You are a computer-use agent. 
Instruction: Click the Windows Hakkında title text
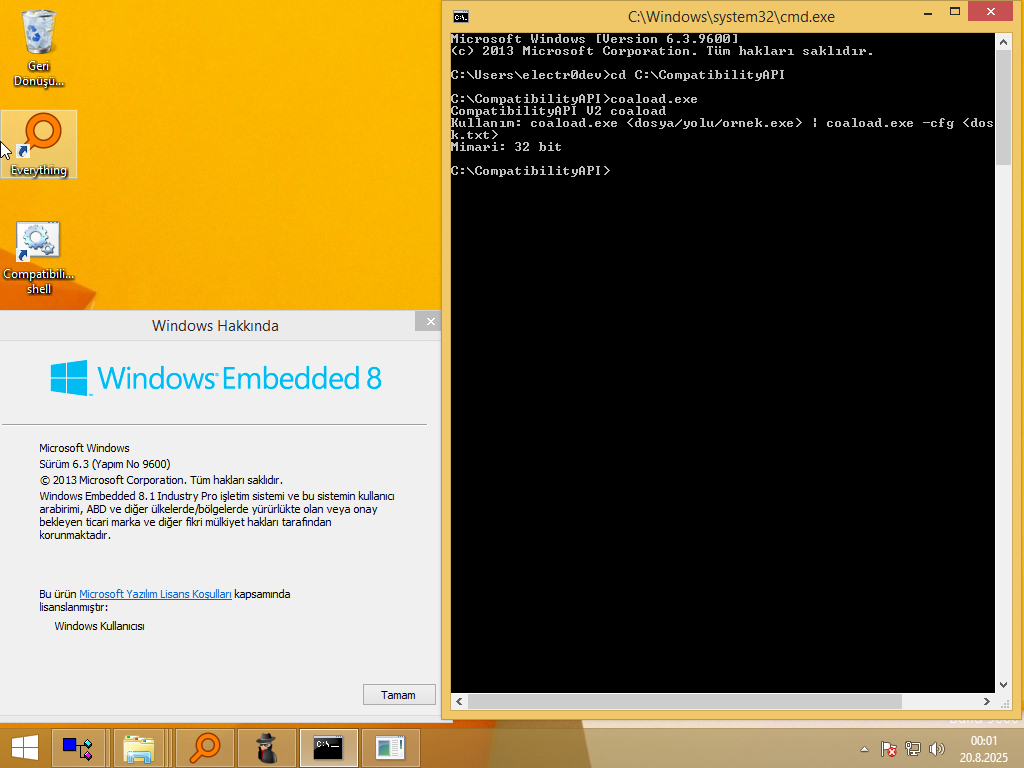[x=216, y=326]
